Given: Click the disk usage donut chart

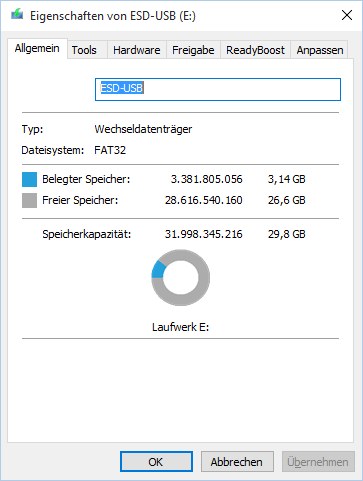Looking at the screenshot, I should [181, 278].
